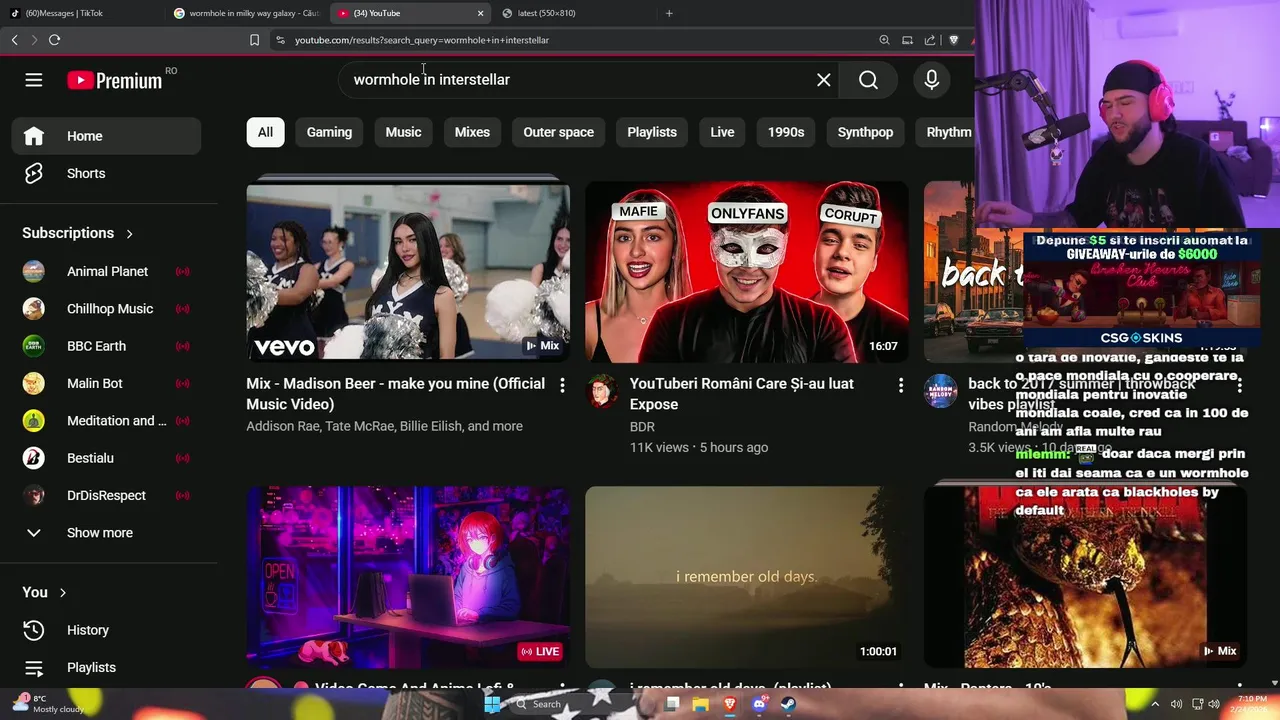Select the Live filter chip

point(722,132)
